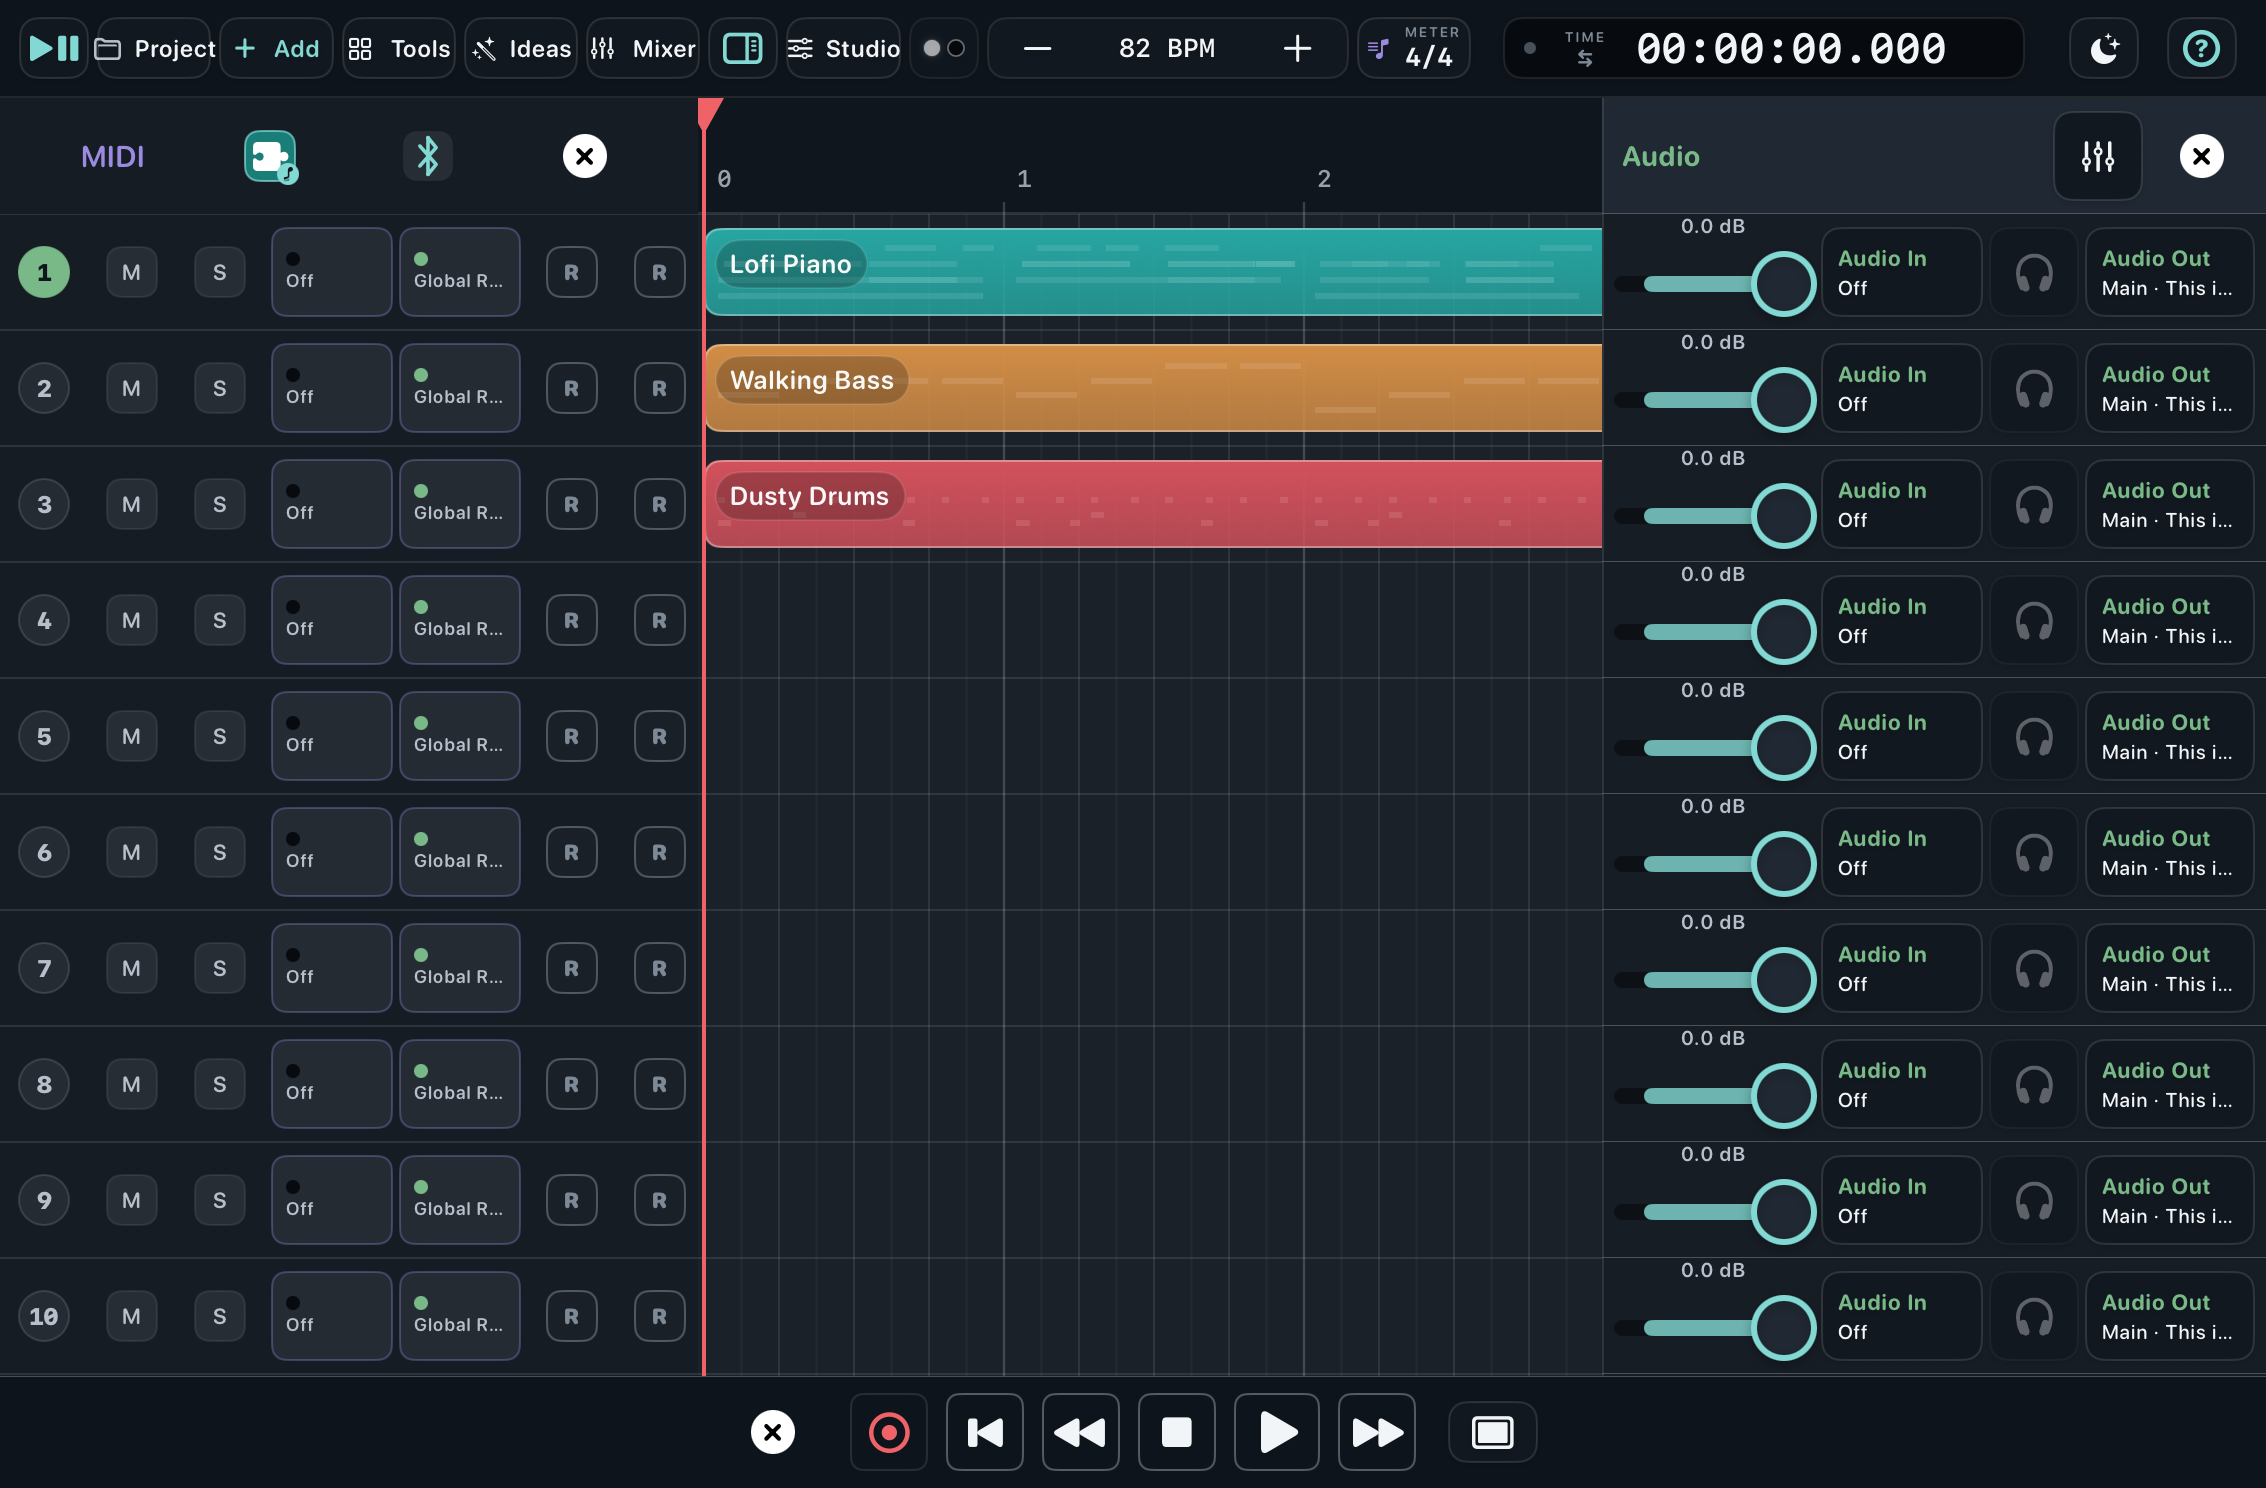Arm the first R button on track 6
This screenshot has width=2266, height=1488.
click(x=572, y=852)
